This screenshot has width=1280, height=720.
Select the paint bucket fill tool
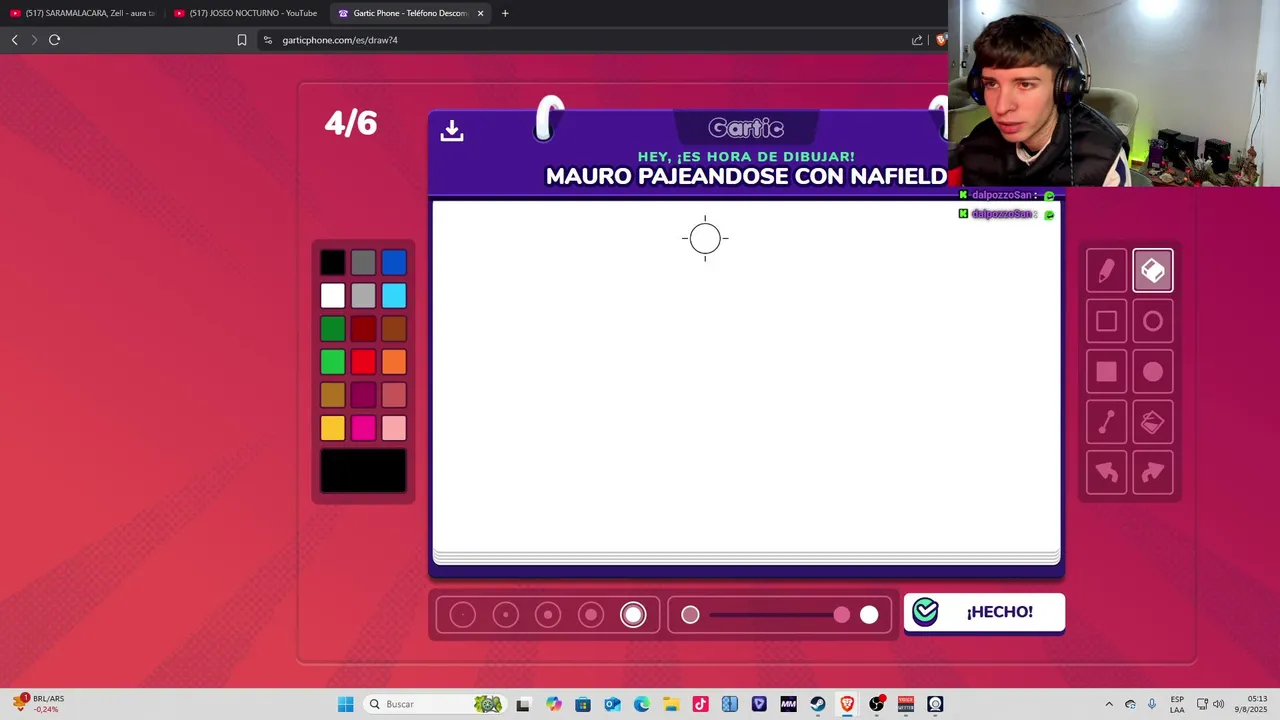[1153, 422]
